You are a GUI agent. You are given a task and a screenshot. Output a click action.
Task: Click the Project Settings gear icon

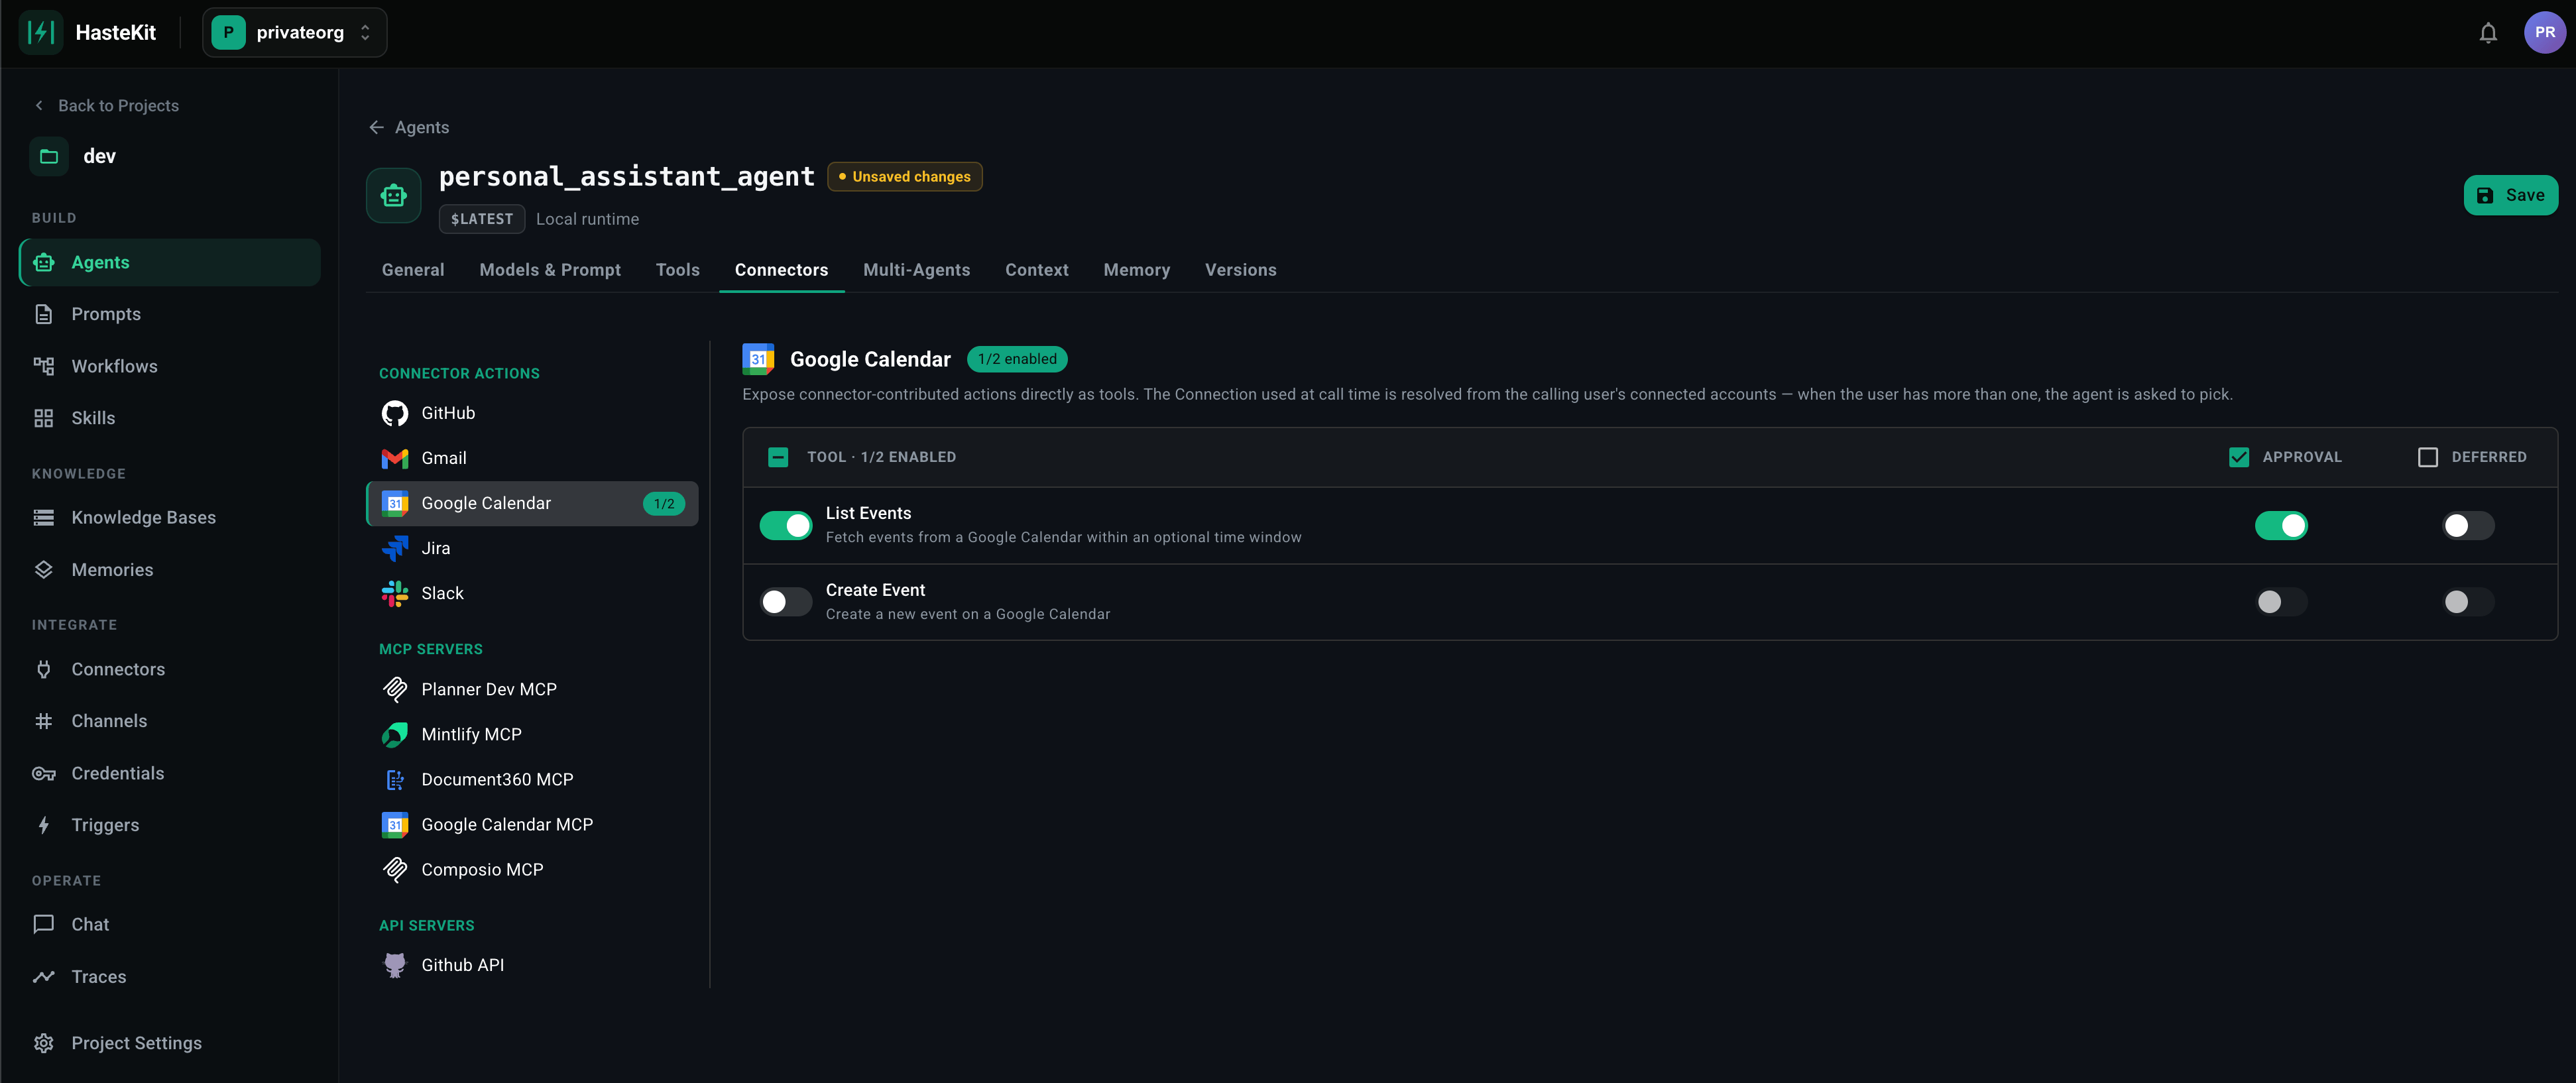coord(43,1043)
